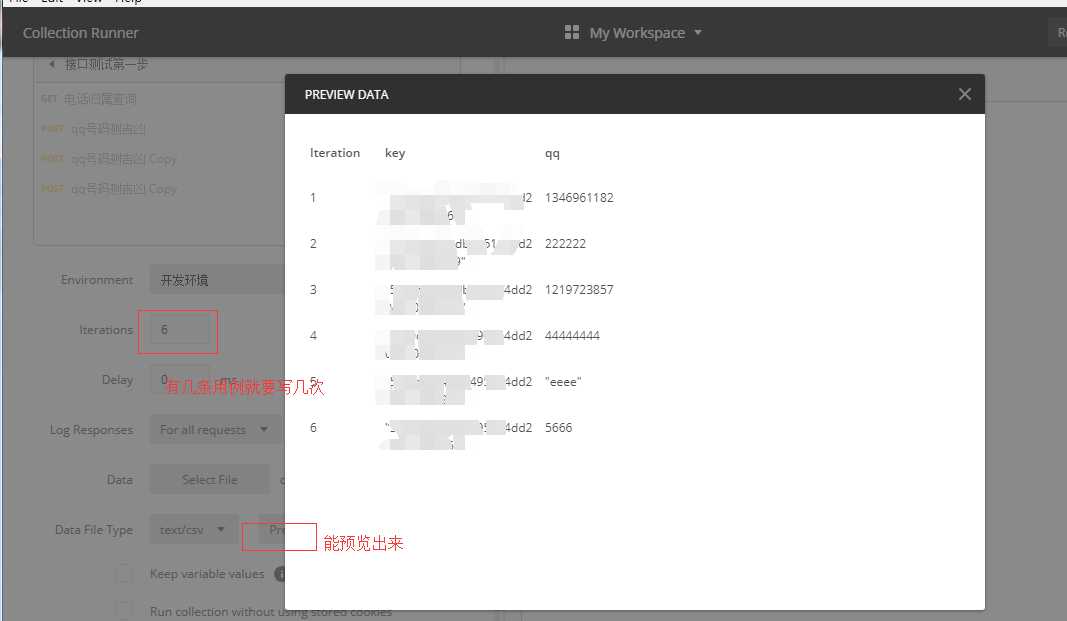Screen dimensions: 1067x621
Task: Open the Log Responses For all requests dropdown
Action: (x=215, y=430)
